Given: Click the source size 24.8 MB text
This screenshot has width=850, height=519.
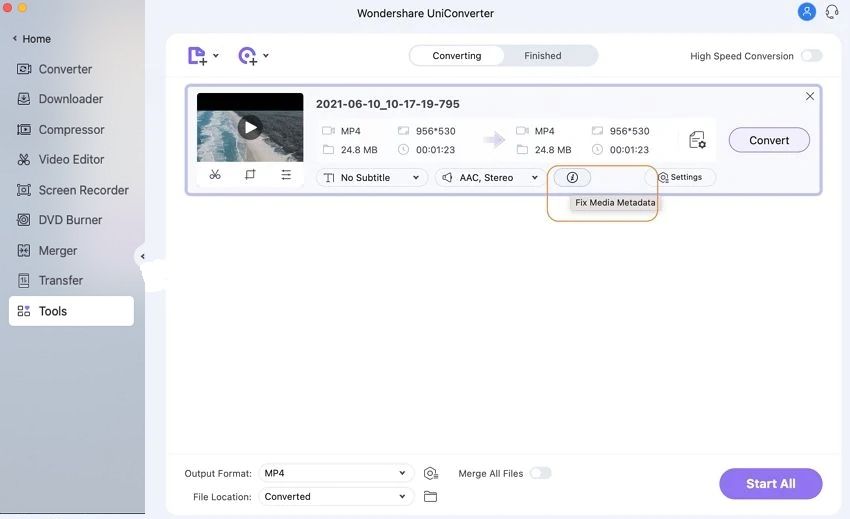Looking at the screenshot, I should (359, 150).
